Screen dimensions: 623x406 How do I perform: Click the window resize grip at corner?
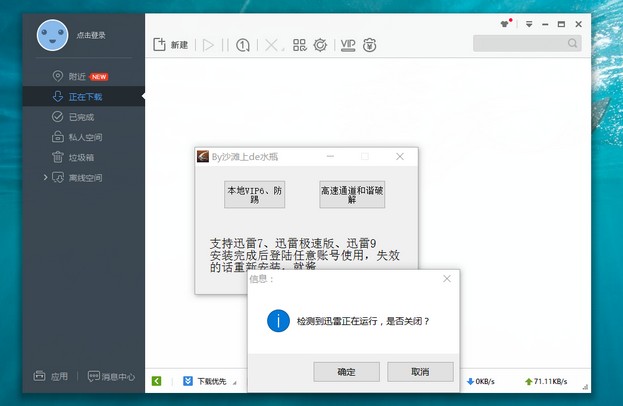tap(585, 387)
